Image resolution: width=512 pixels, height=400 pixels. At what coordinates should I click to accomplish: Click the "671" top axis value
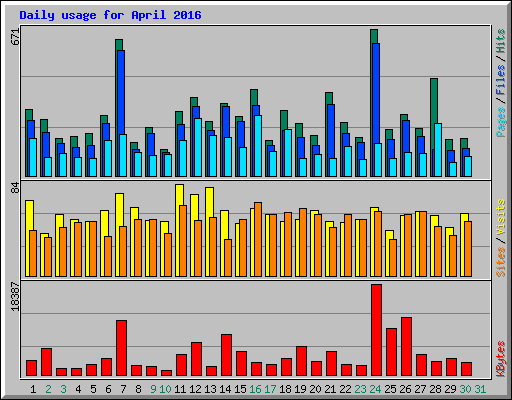tap(15, 37)
